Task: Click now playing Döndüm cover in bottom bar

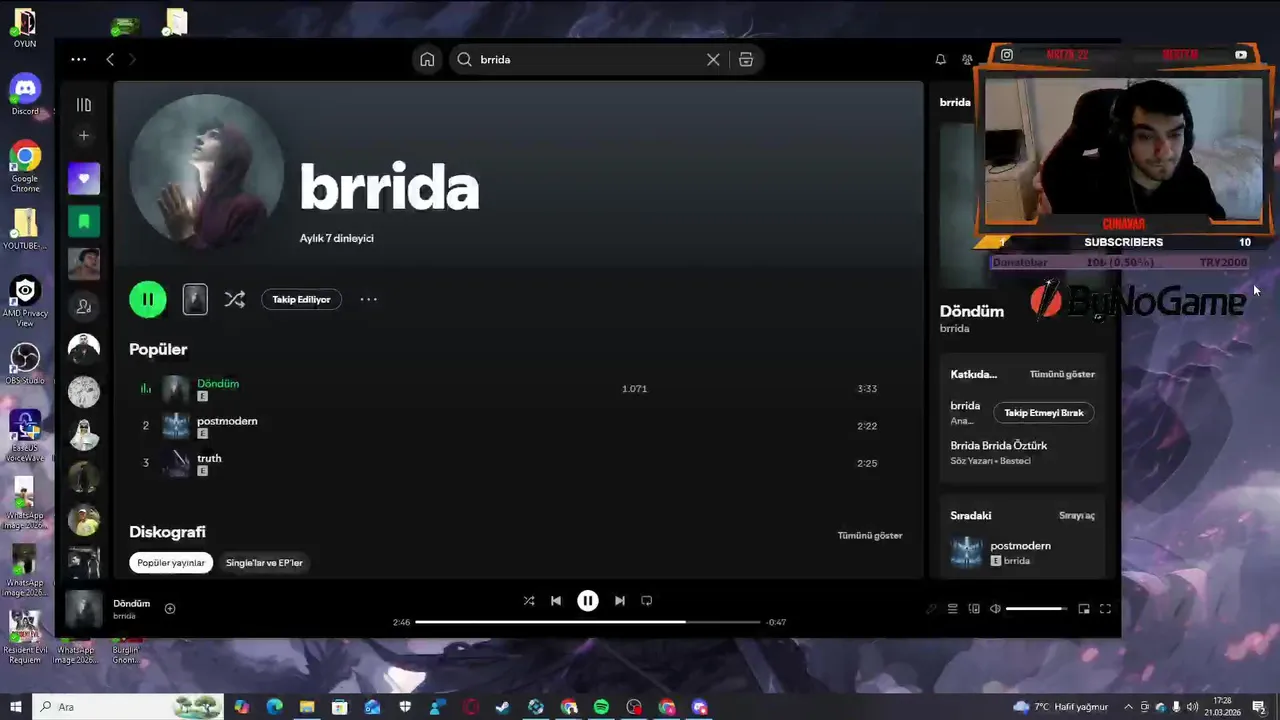Action: (x=84, y=609)
